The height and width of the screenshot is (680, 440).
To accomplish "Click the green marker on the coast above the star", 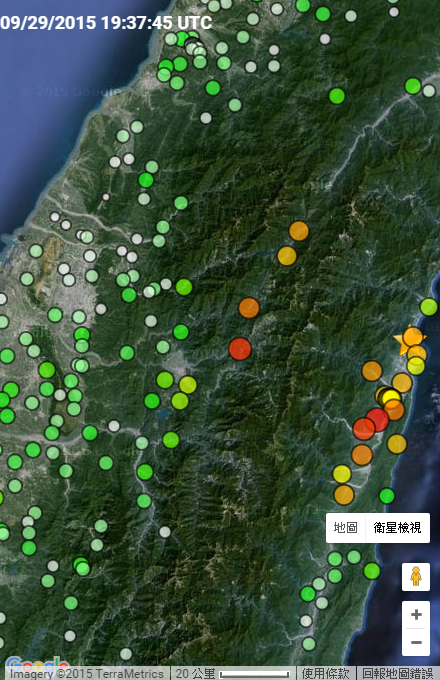I will pos(429,307).
